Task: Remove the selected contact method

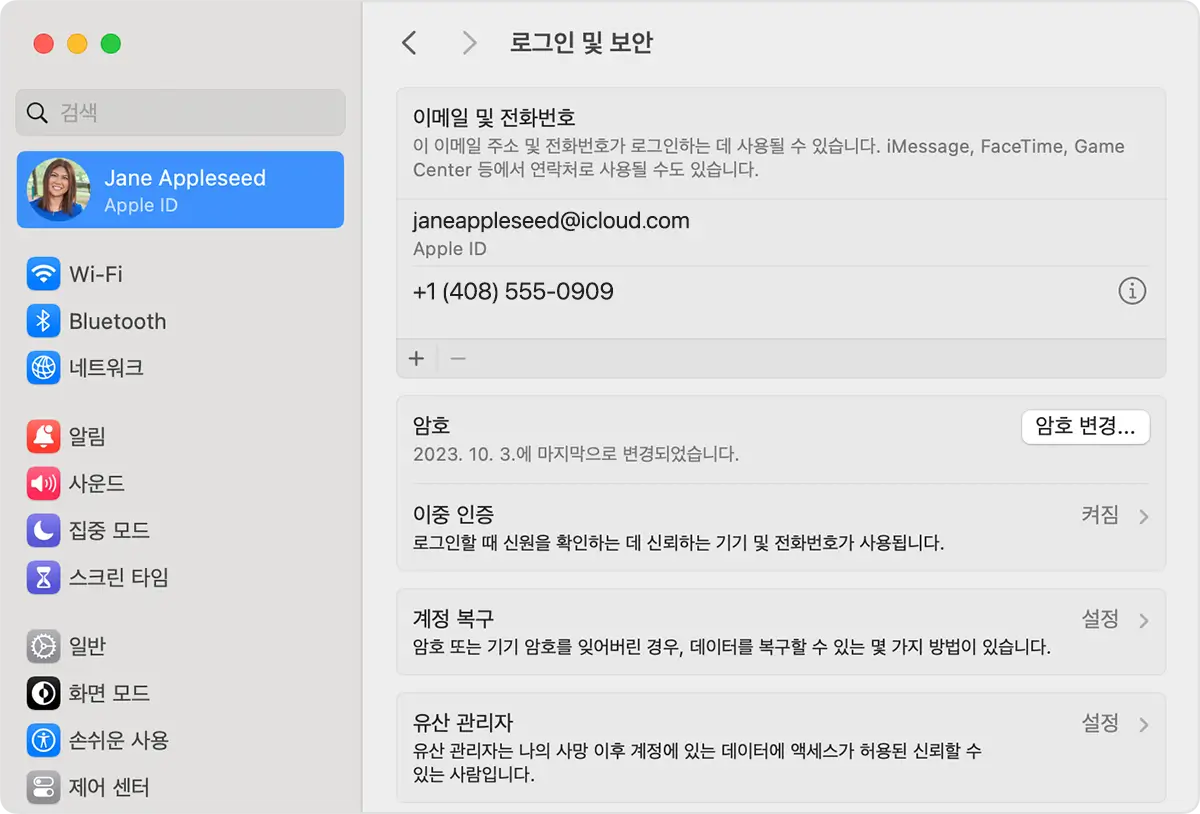Action: pos(458,357)
